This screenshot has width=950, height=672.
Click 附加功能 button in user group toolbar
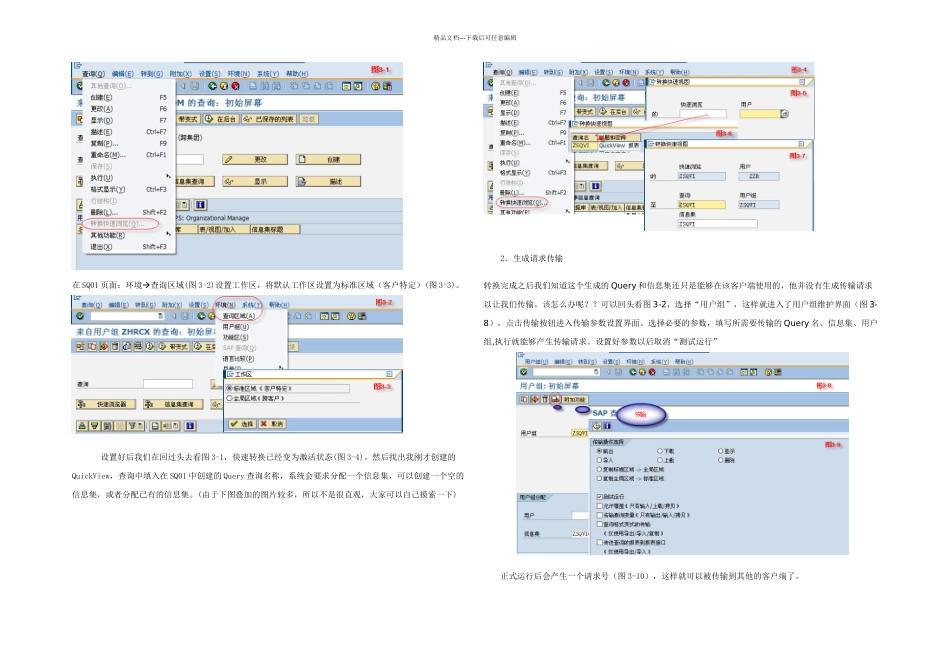[x=574, y=399]
